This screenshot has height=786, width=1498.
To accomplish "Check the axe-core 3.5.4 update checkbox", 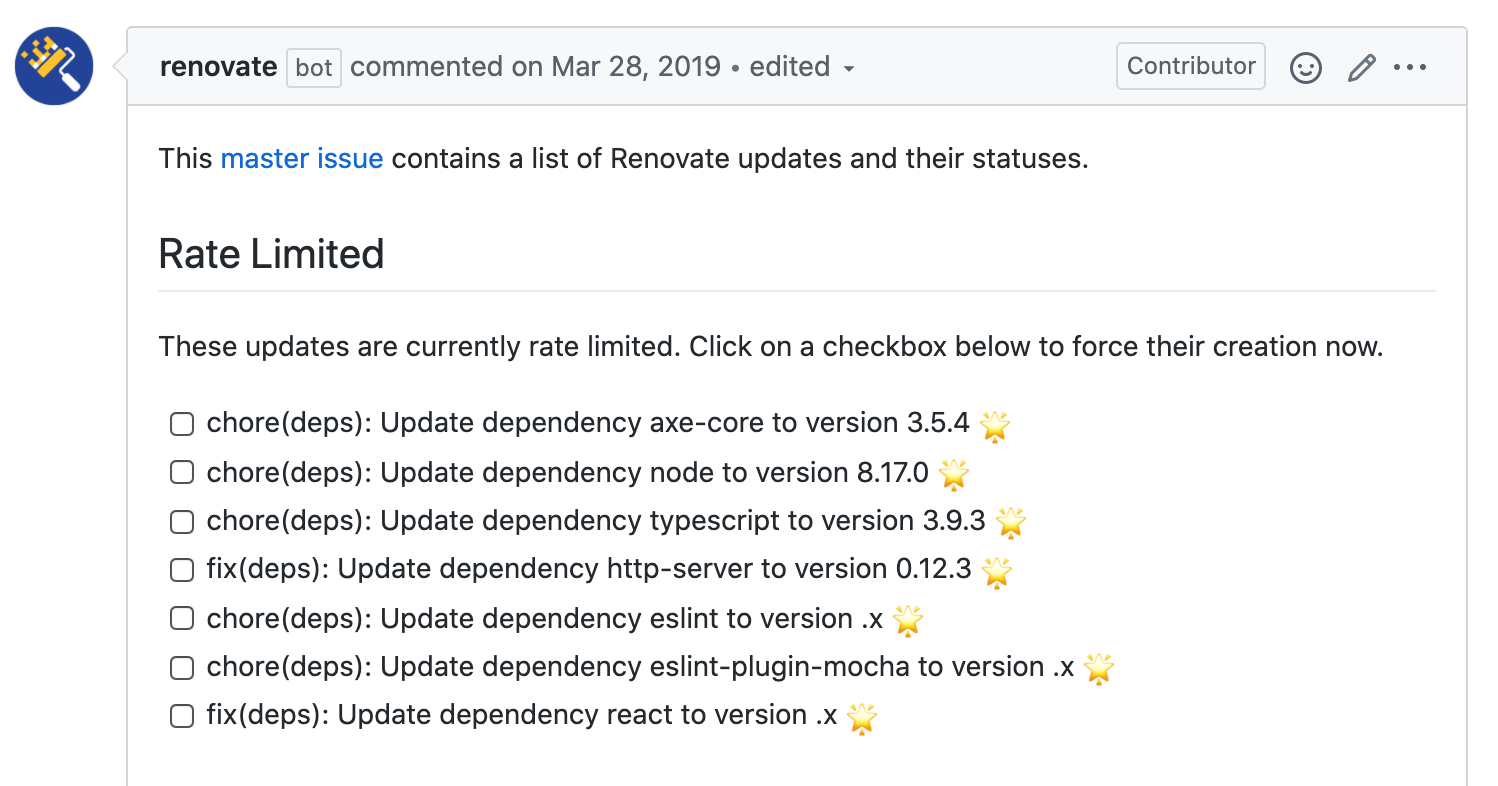I will tap(181, 424).
